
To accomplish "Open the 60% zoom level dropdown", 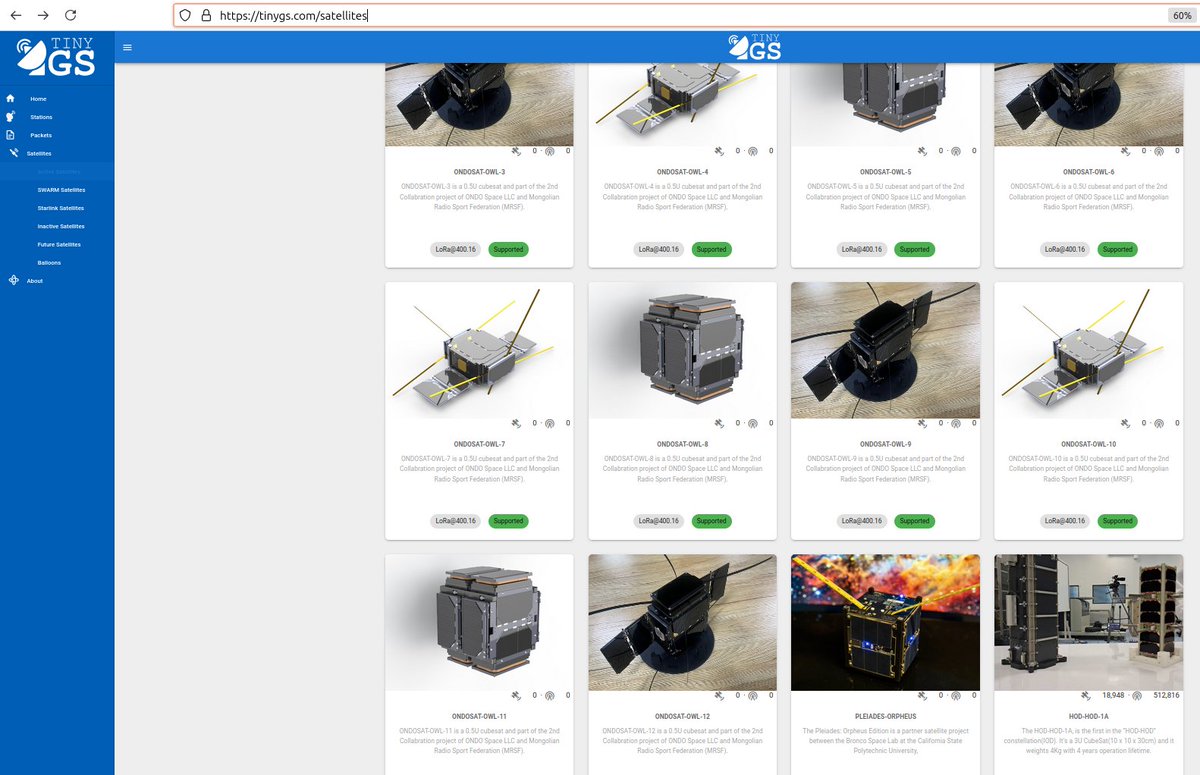I will [x=1182, y=15].
